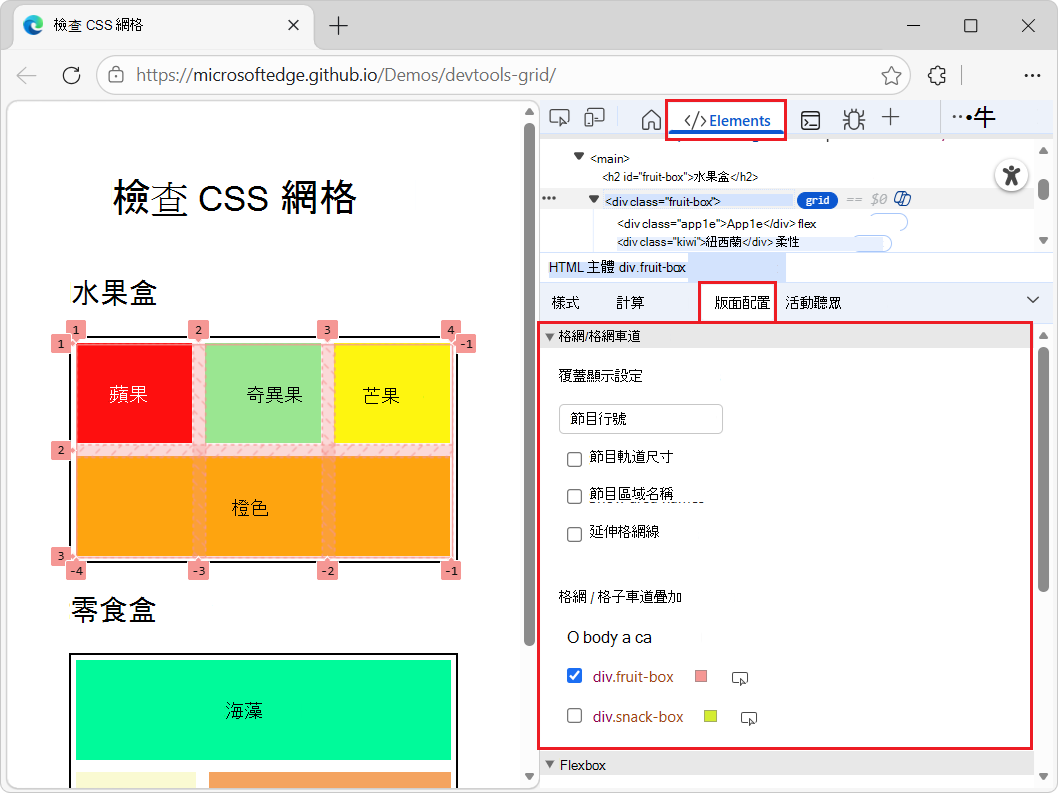The height and width of the screenshot is (793, 1058).
Task: Switch to the 計算 tab
Action: click(630, 303)
